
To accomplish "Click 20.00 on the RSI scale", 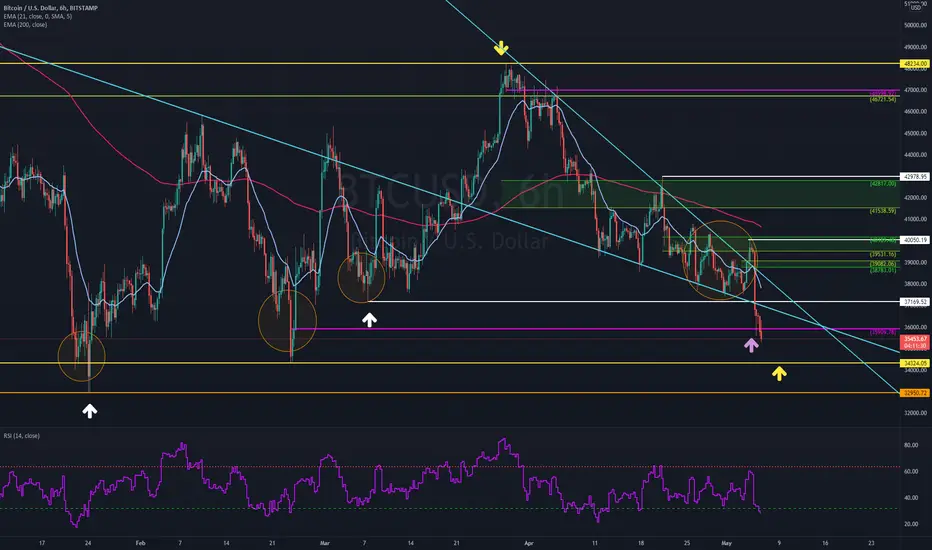I will click(911, 524).
